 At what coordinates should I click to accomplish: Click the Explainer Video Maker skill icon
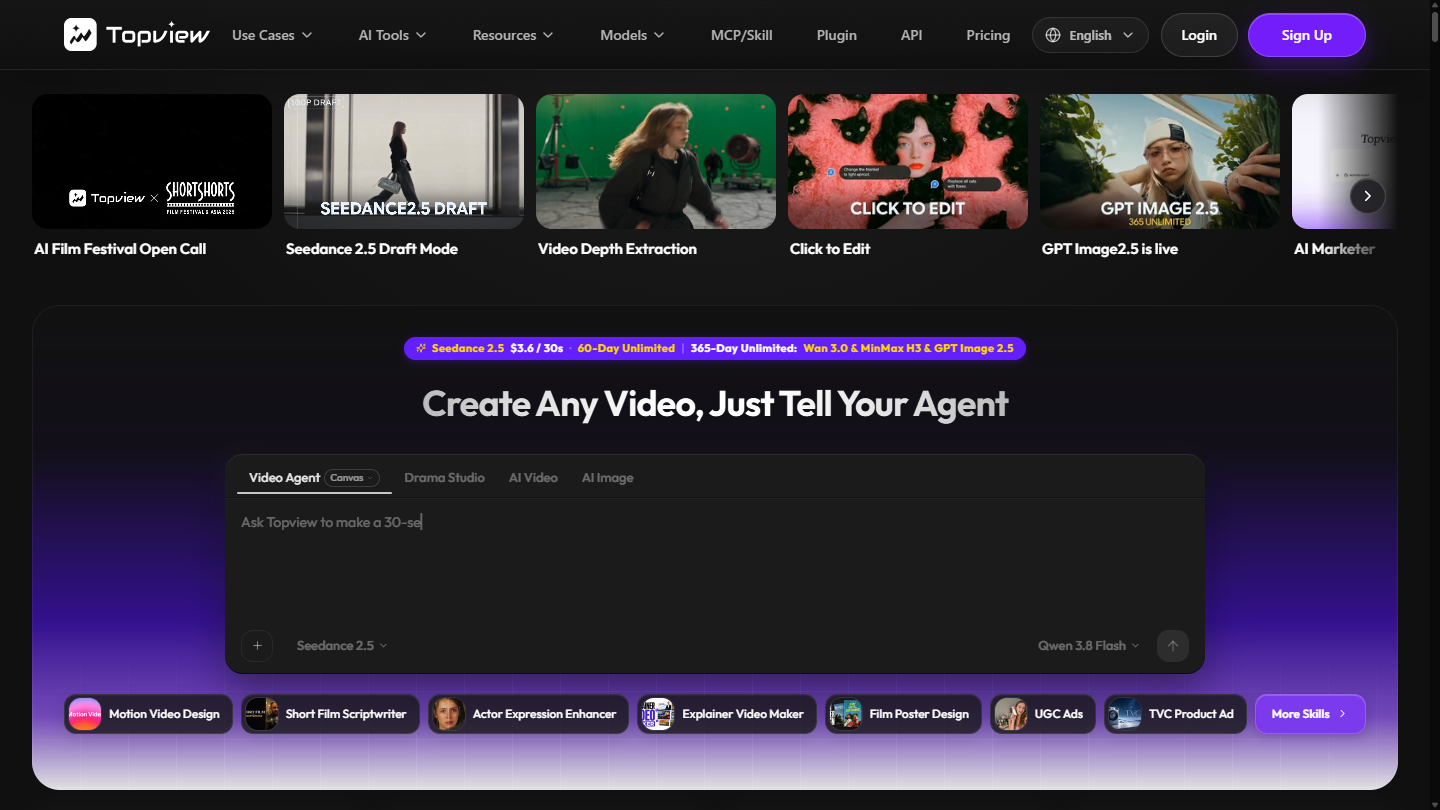coord(658,714)
